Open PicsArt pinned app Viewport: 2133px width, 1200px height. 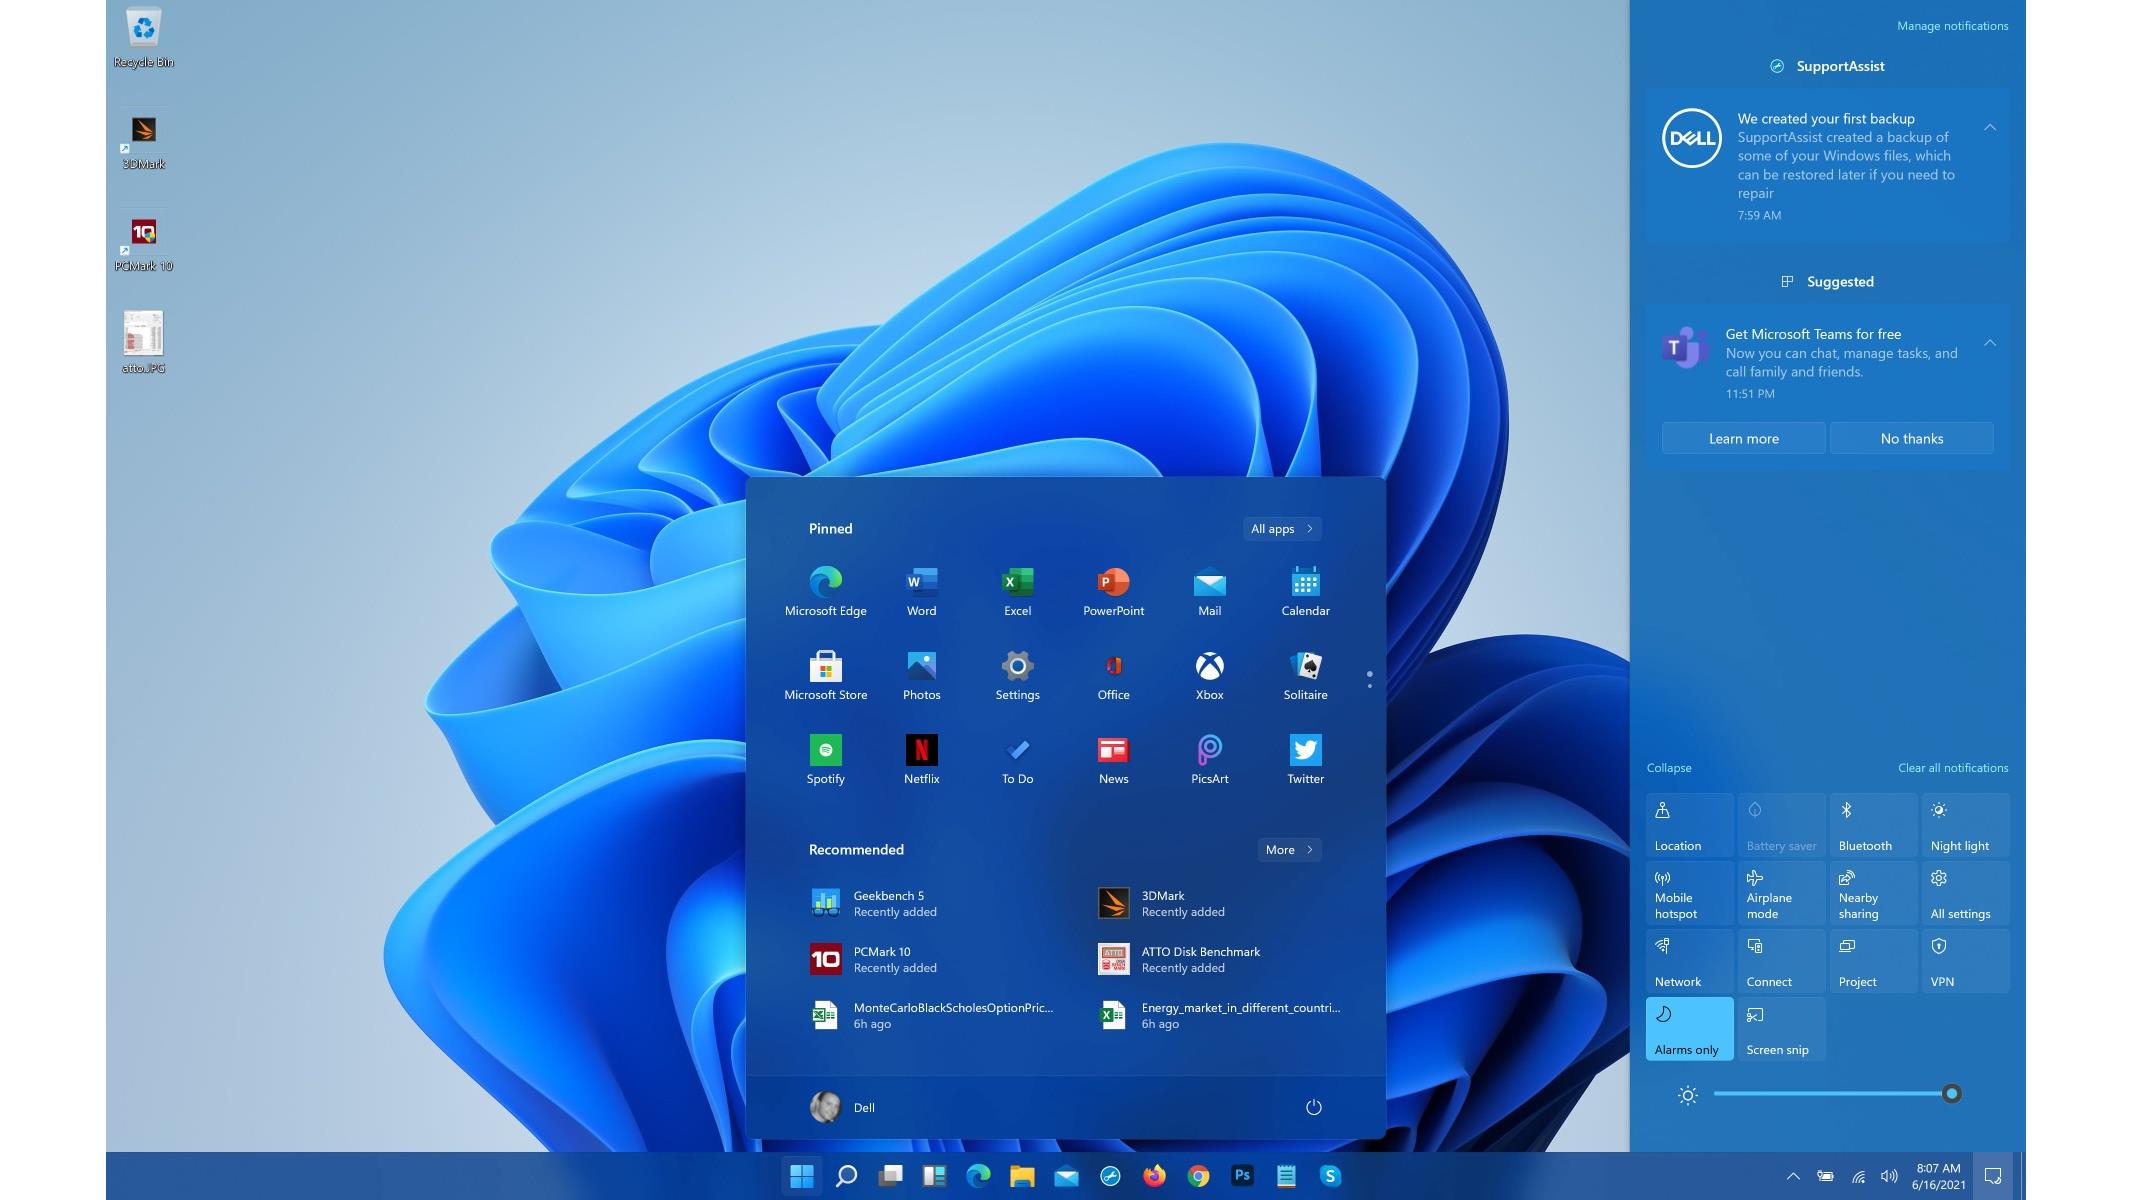pyautogui.click(x=1209, y=760)
